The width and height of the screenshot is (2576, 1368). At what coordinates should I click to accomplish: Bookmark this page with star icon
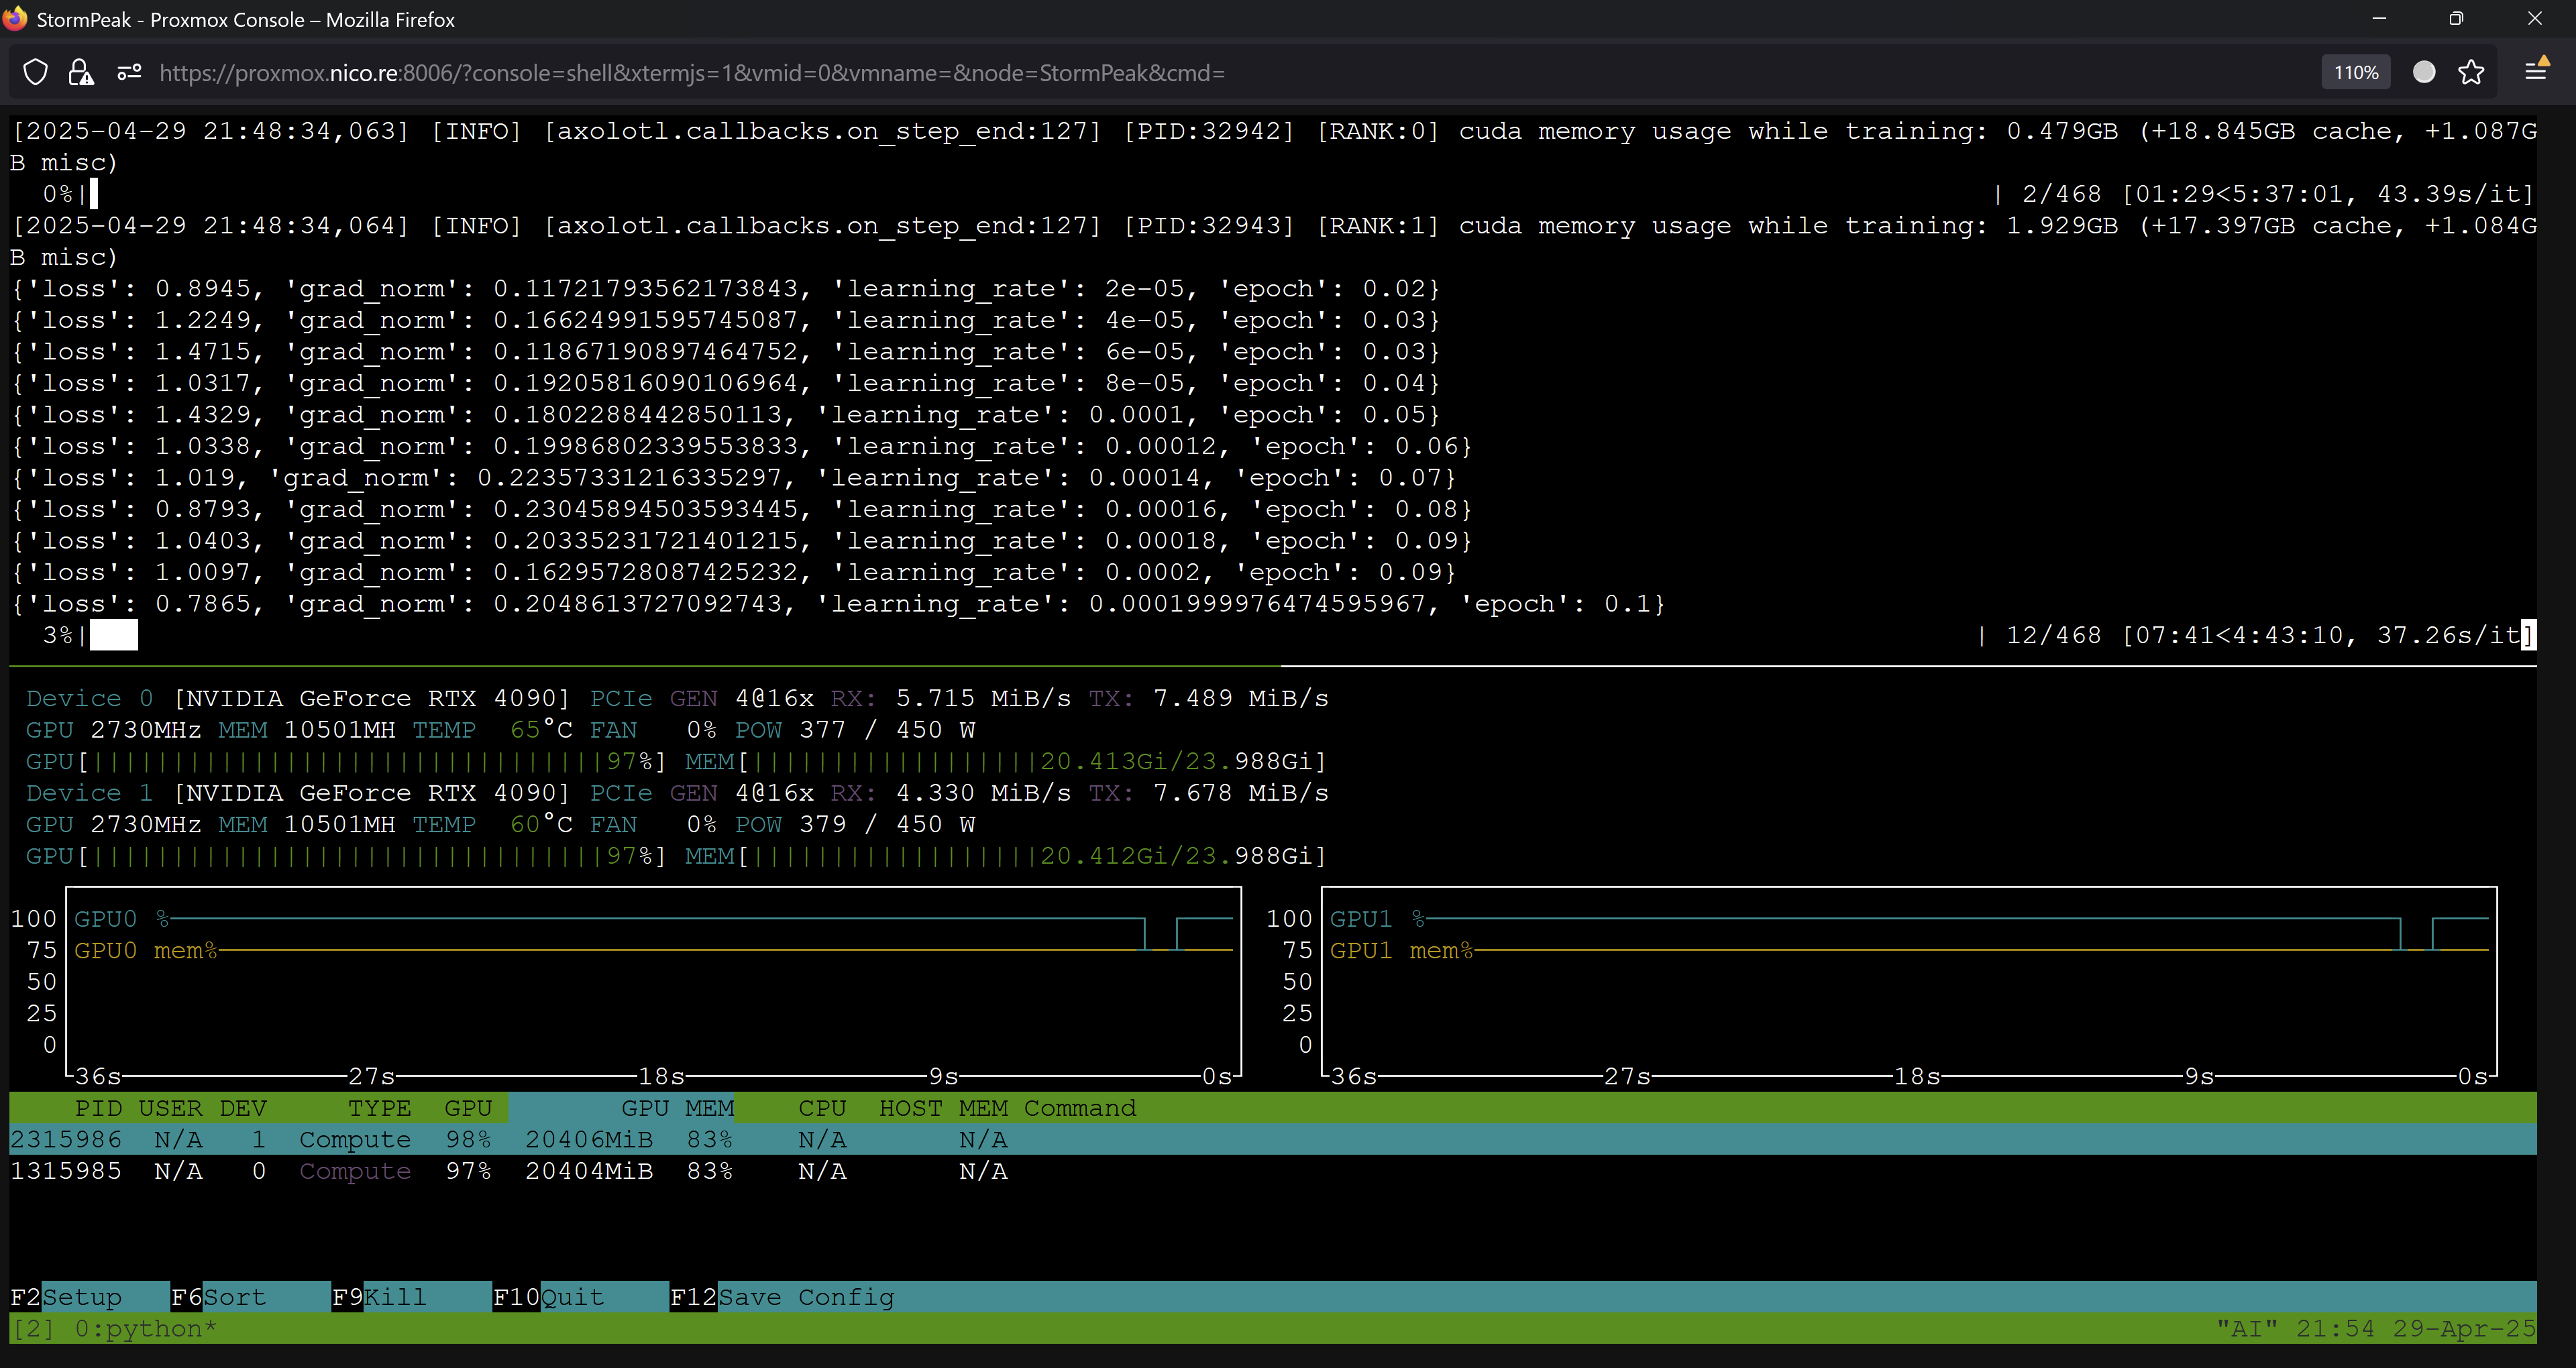point(2470,72)
